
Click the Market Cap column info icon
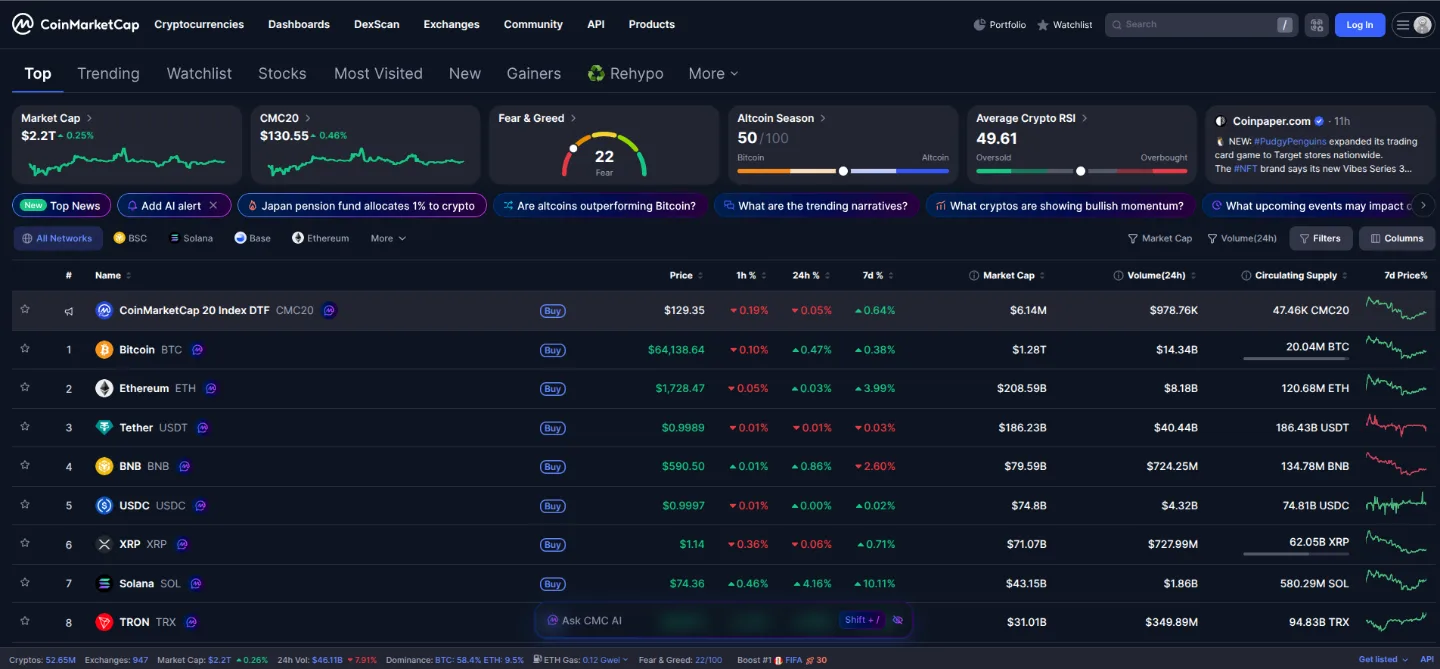(974, 275)
